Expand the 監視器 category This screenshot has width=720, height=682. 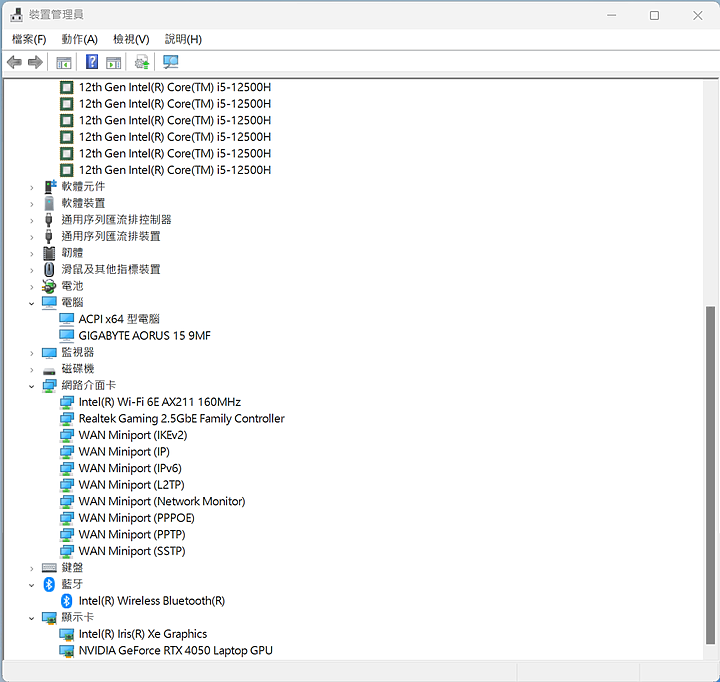click(x=32, y=353)
